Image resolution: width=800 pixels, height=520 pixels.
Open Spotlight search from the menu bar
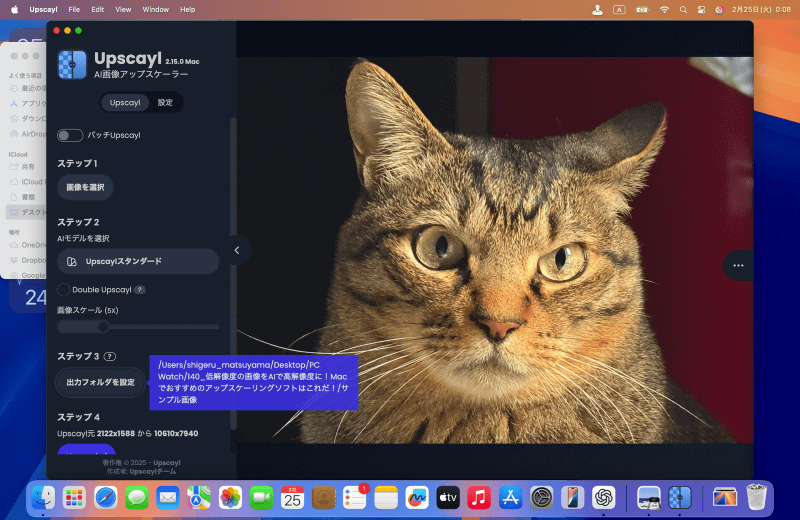(683, 9)
